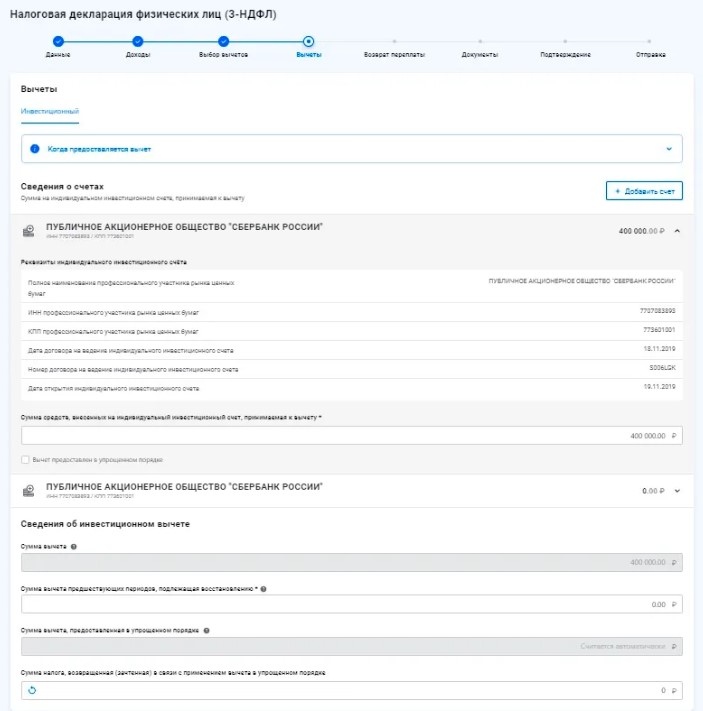Expand the second Сбербанк account with 0.00
The height and width of the screenshot is (711, 703).
[677, 491]
